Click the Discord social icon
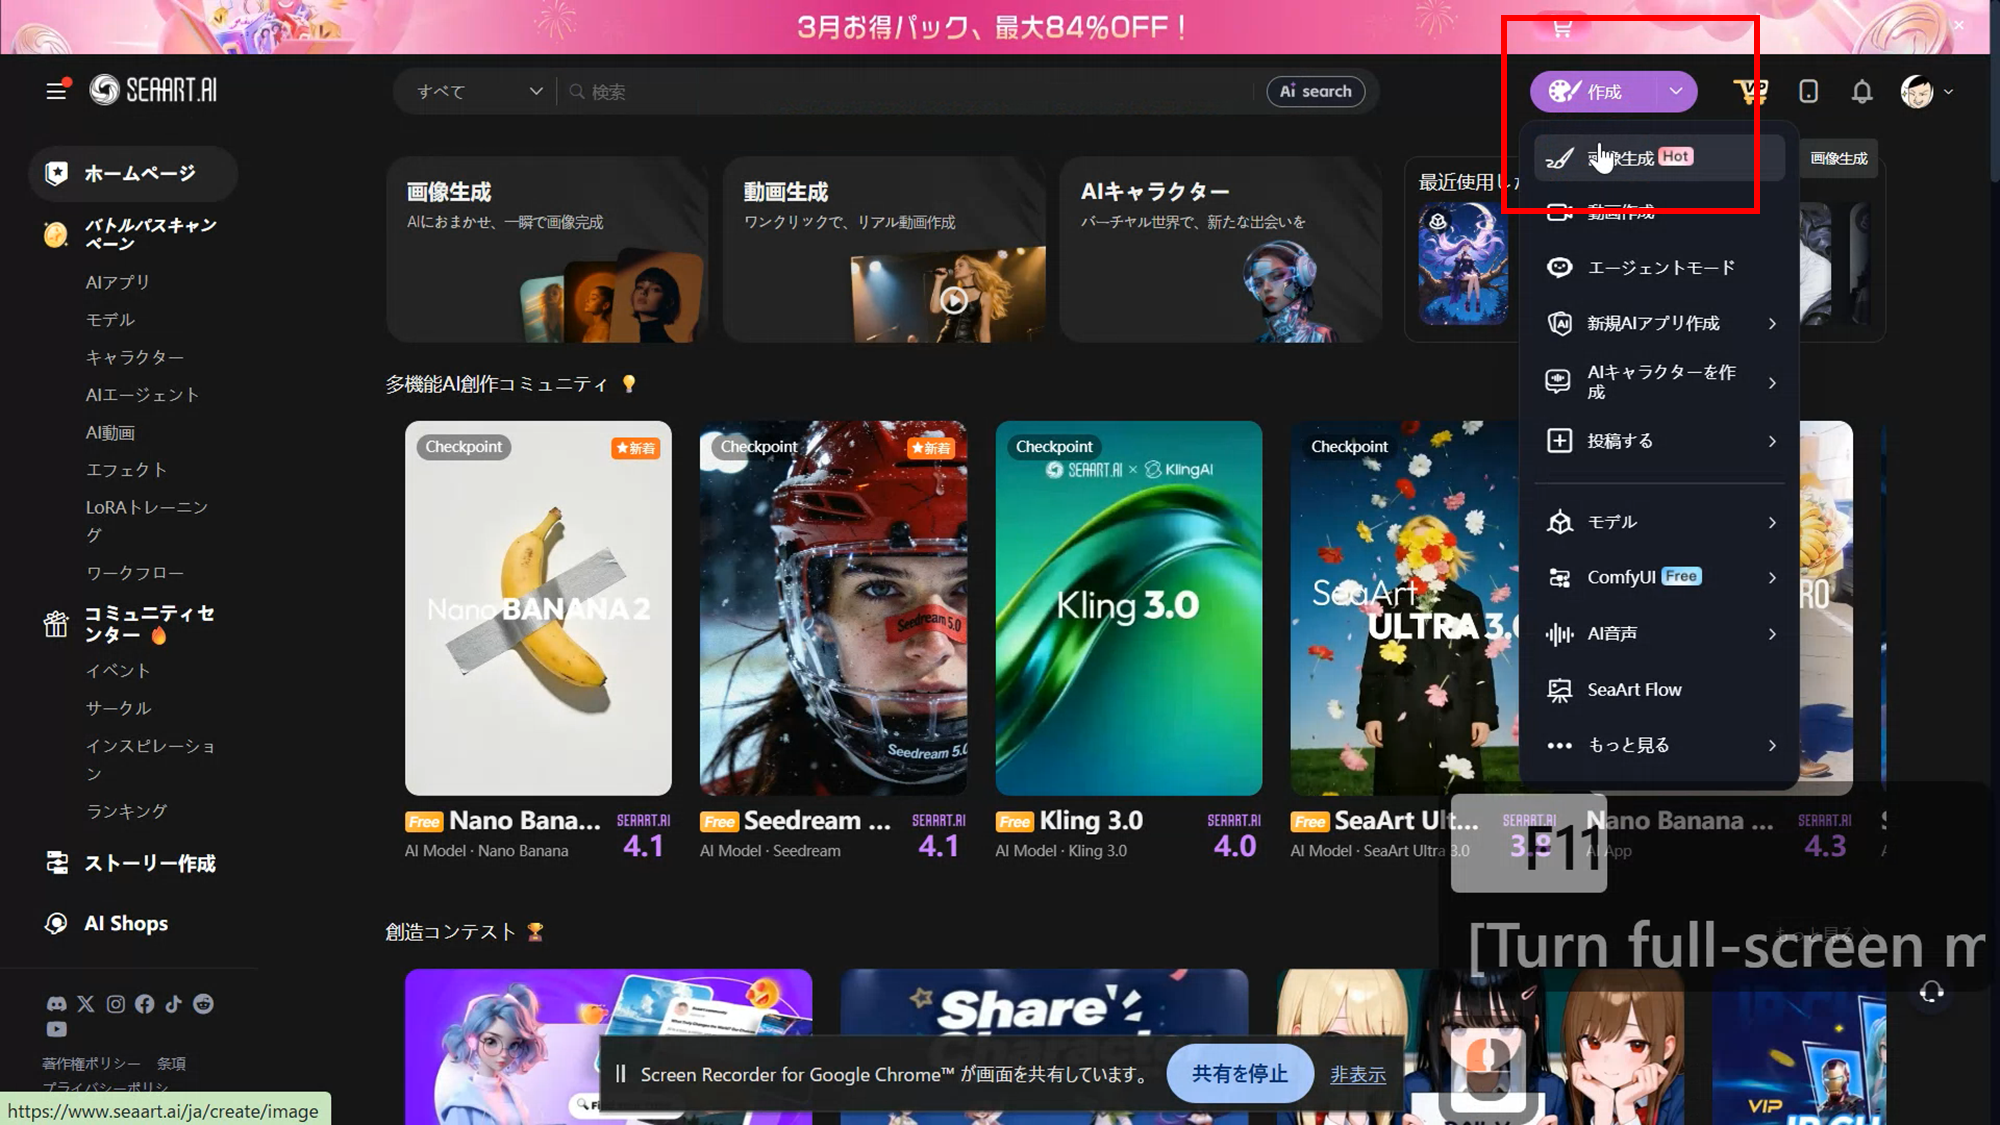 (x=57, y=1003)
